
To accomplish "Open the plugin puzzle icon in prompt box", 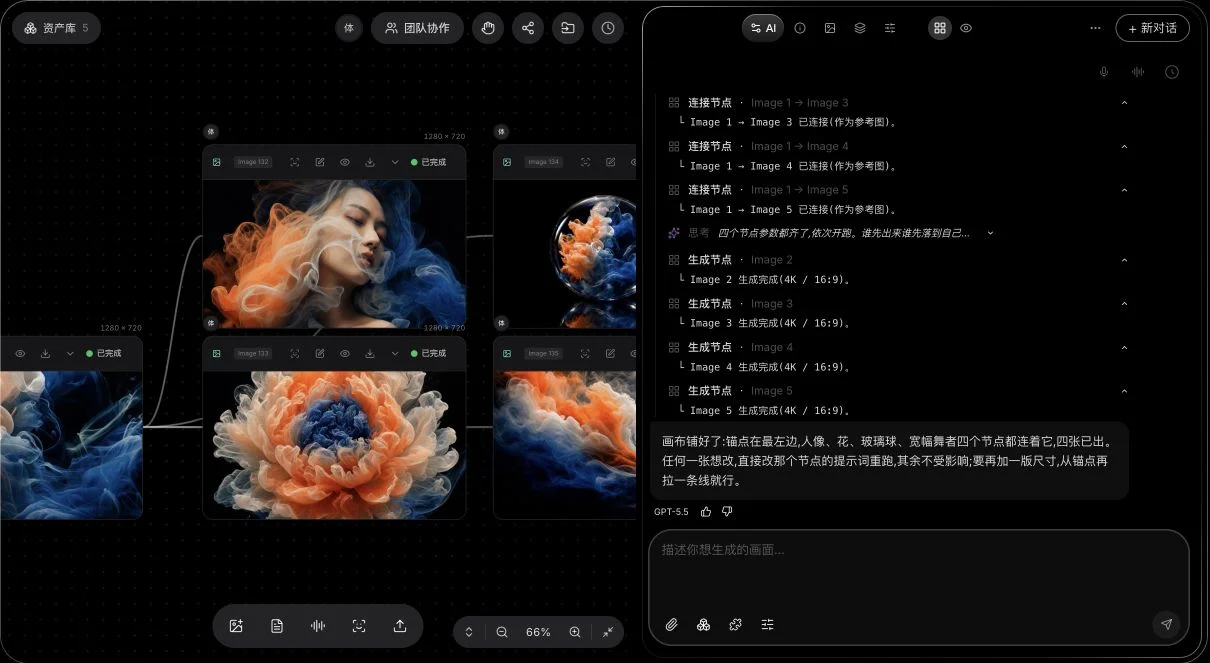I will tap(736, 624).
